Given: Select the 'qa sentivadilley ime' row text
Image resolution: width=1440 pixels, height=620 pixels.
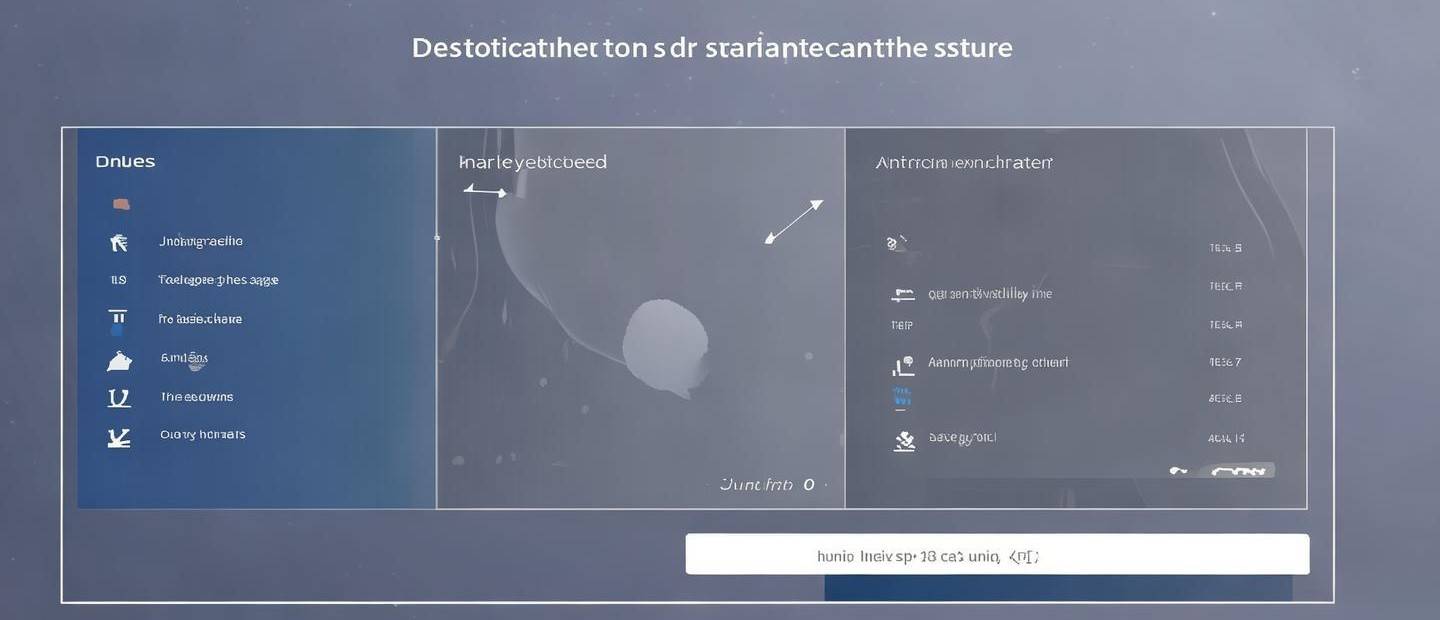Looking at the screenshot, I should [x=990, y=294].
